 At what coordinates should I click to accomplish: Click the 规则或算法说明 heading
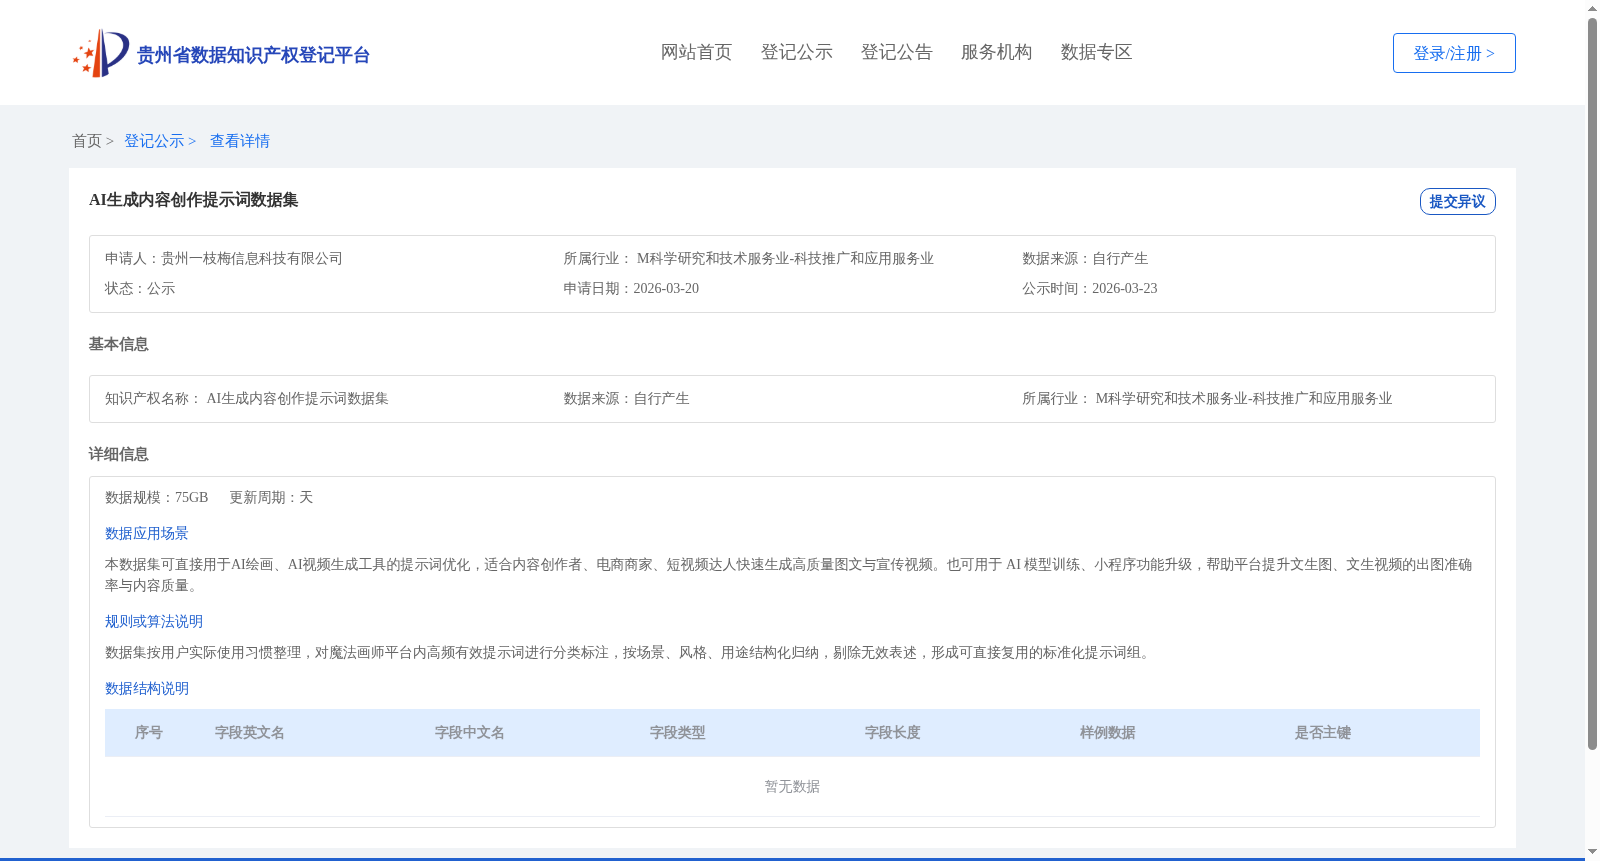(x=154, y=621)
